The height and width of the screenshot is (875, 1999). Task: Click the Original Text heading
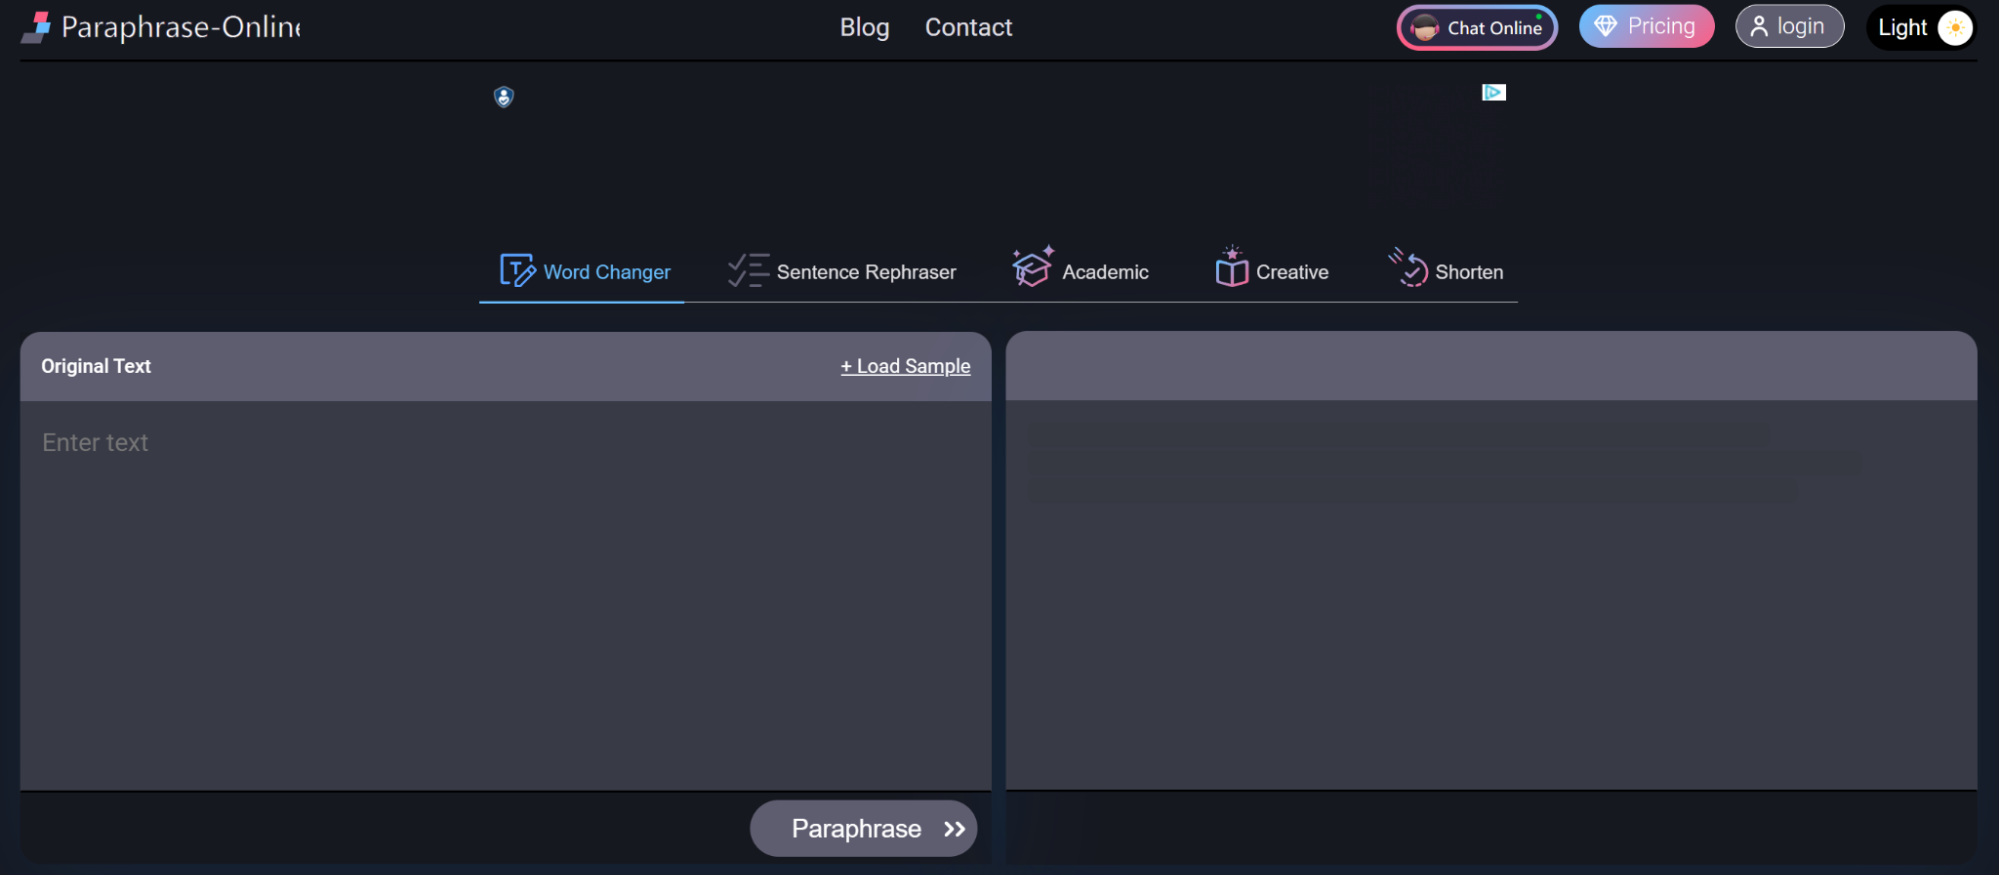pos(96,366)
